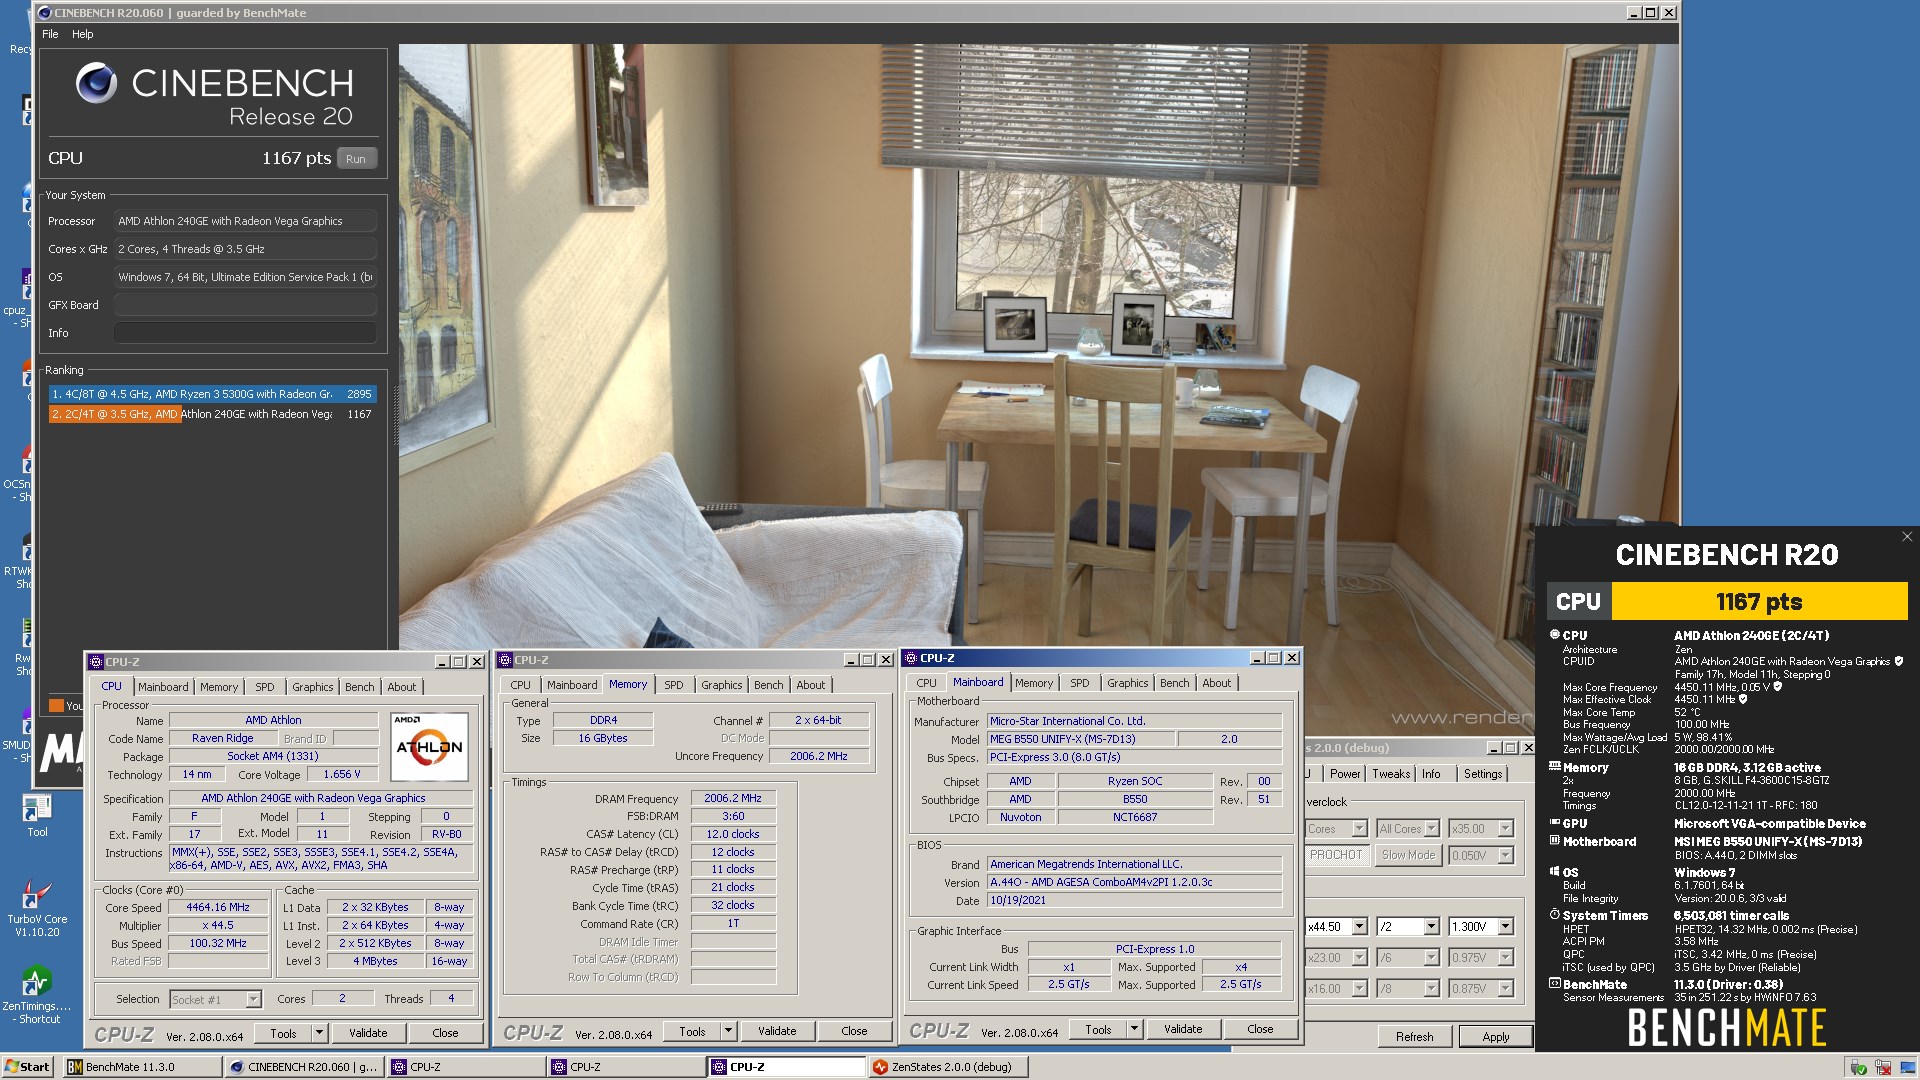Screen dimensions: 1920x1080
Task: Switch to CPU tab in Mainboard CPU-Z window
Action: 927,683
